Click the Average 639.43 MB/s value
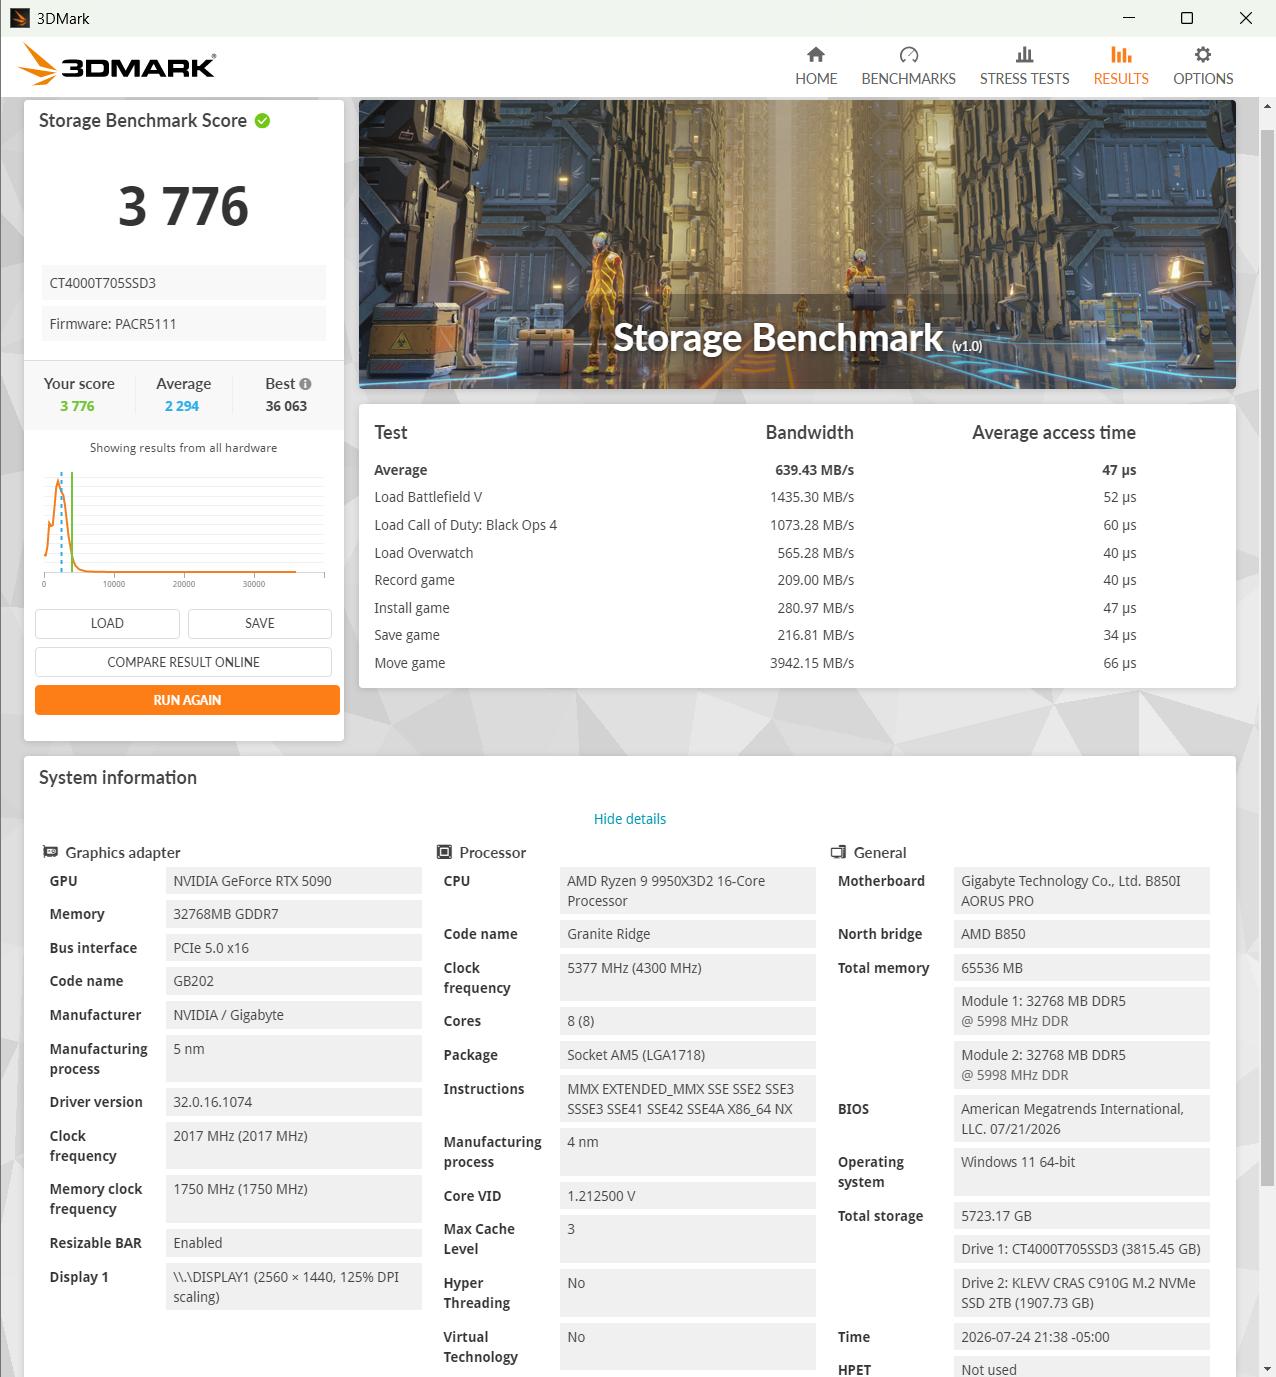Screen dimensions: 1276x1377 [814, 470]
